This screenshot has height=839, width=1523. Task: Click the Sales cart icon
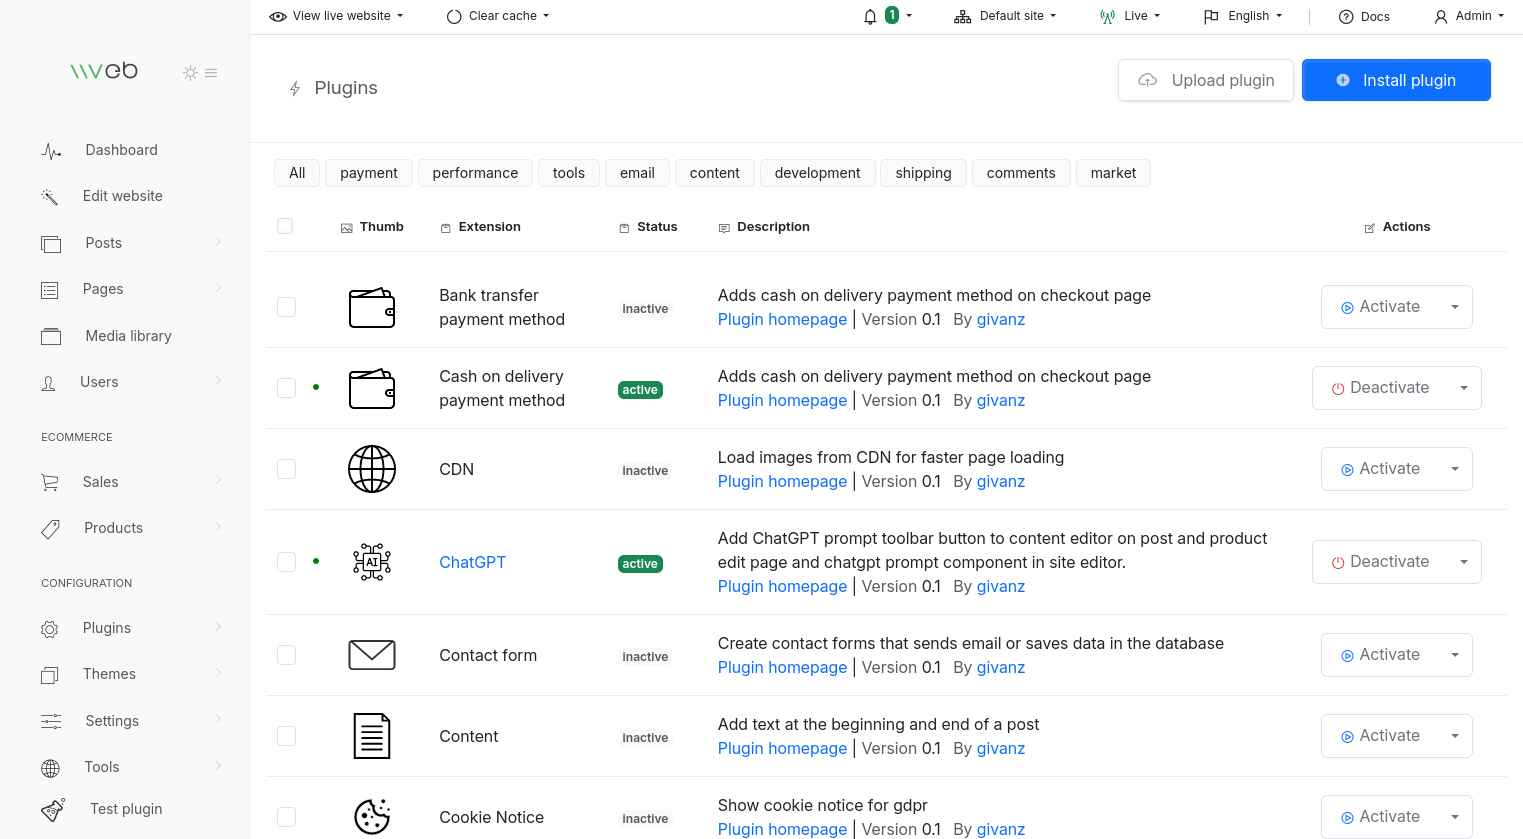click(x=50, y=483)
